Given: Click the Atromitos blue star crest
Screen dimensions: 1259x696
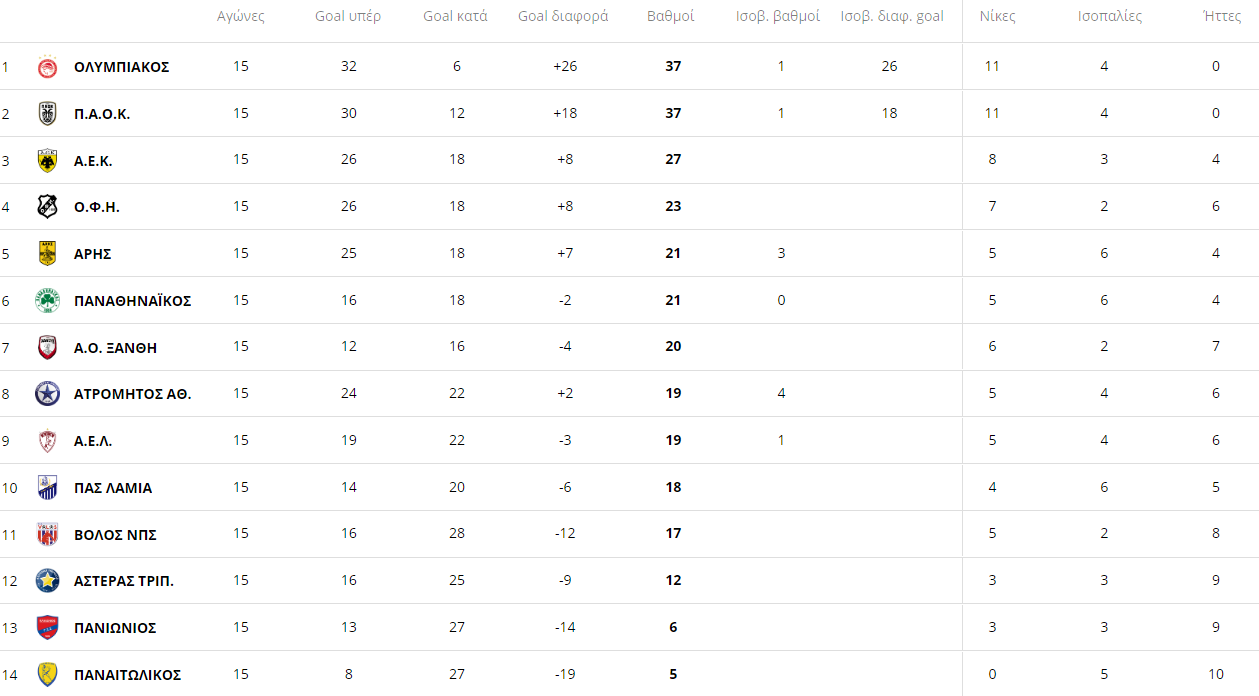Looking at the screenshot, I should click(x=47, y=394).
